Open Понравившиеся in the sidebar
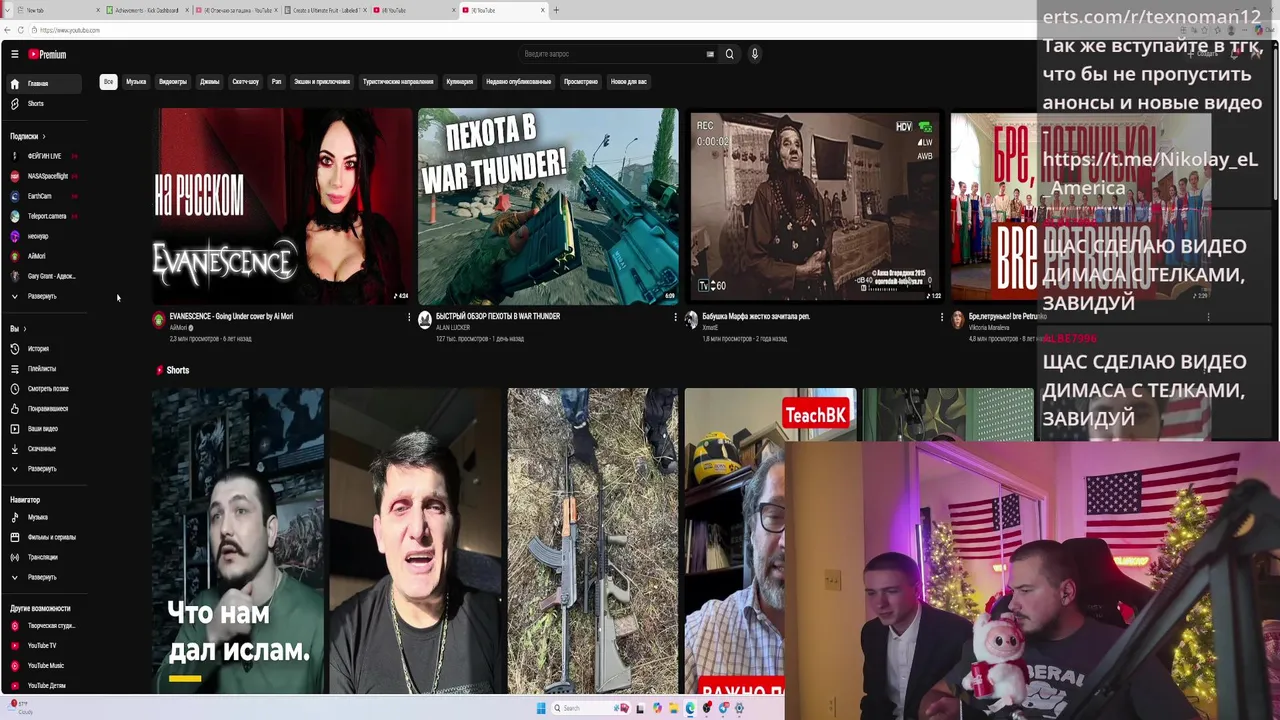 (x=43, y=409)
